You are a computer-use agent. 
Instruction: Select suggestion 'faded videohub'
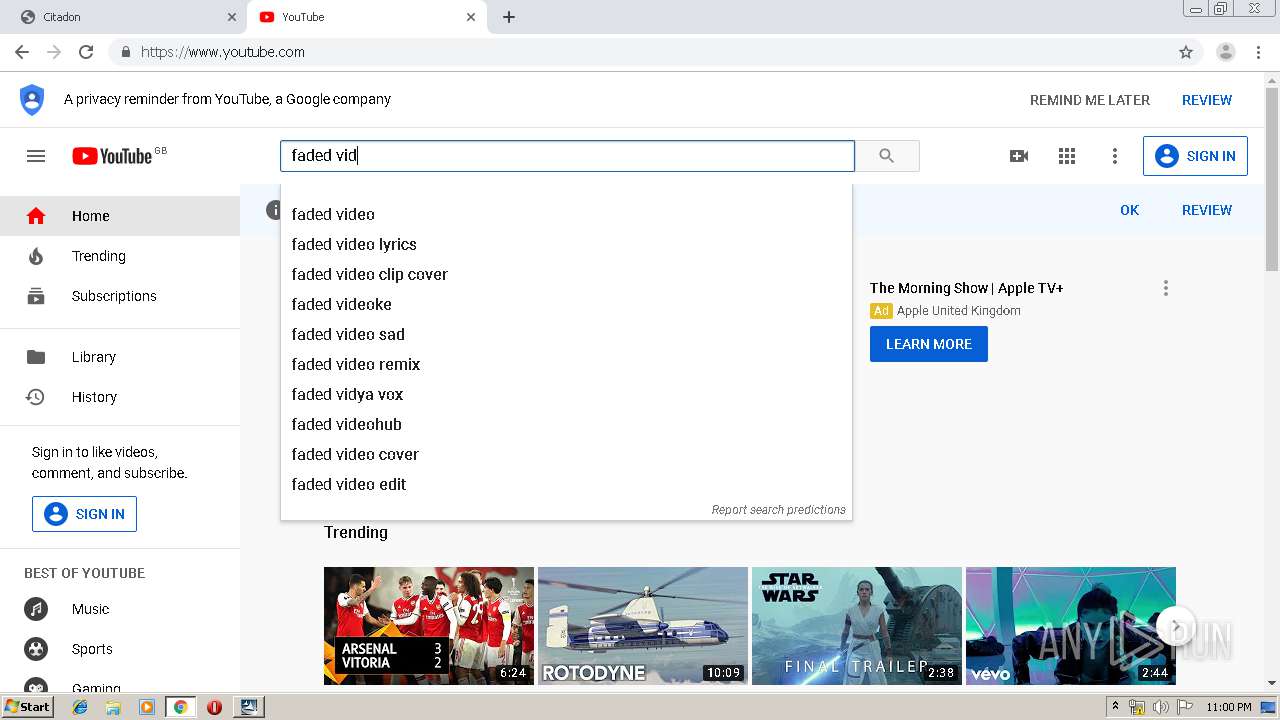click(566, 424)
